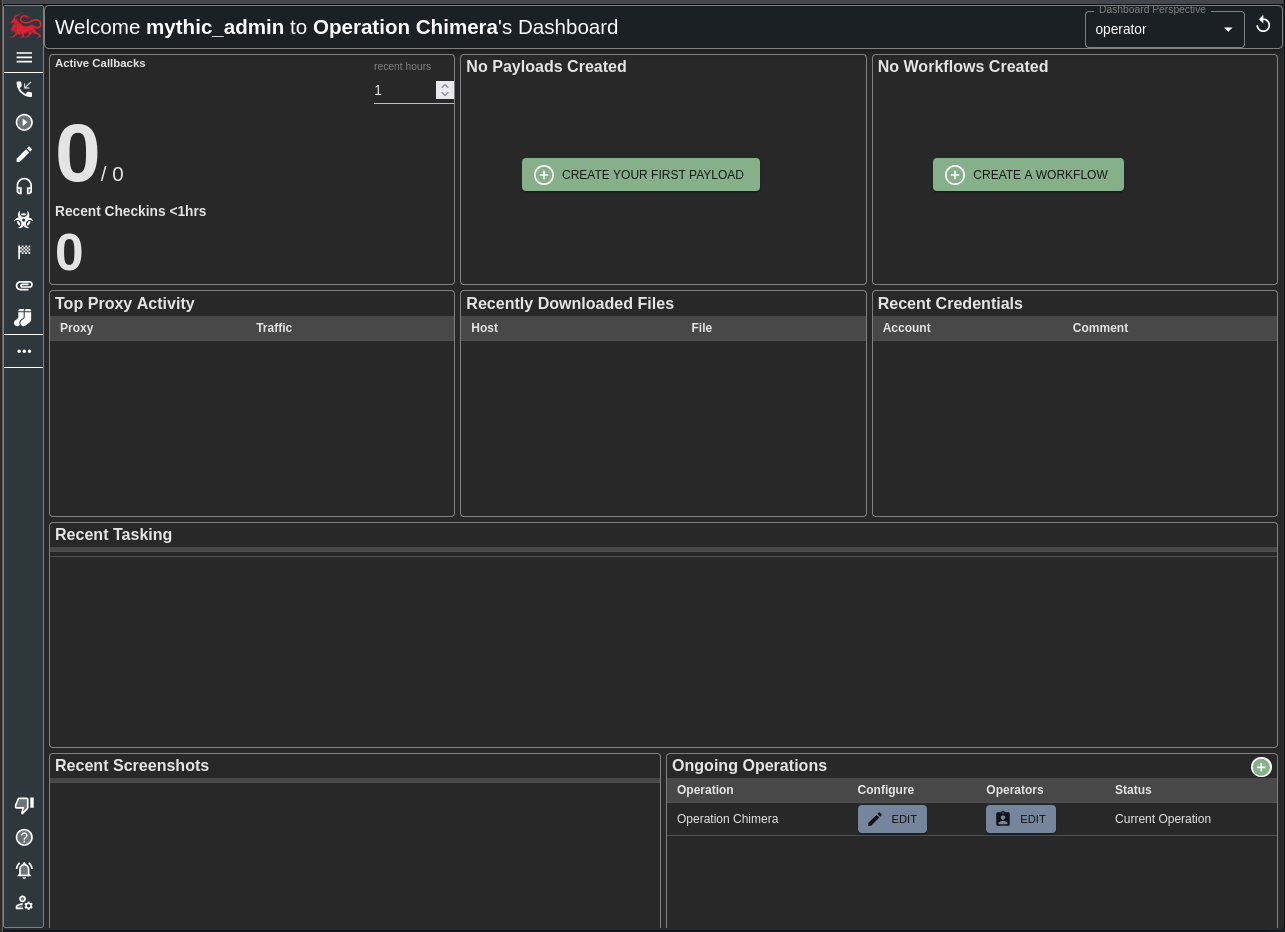Open the checkered flag icon
This screenshot has height=932, width=1285.
point(24,253)
